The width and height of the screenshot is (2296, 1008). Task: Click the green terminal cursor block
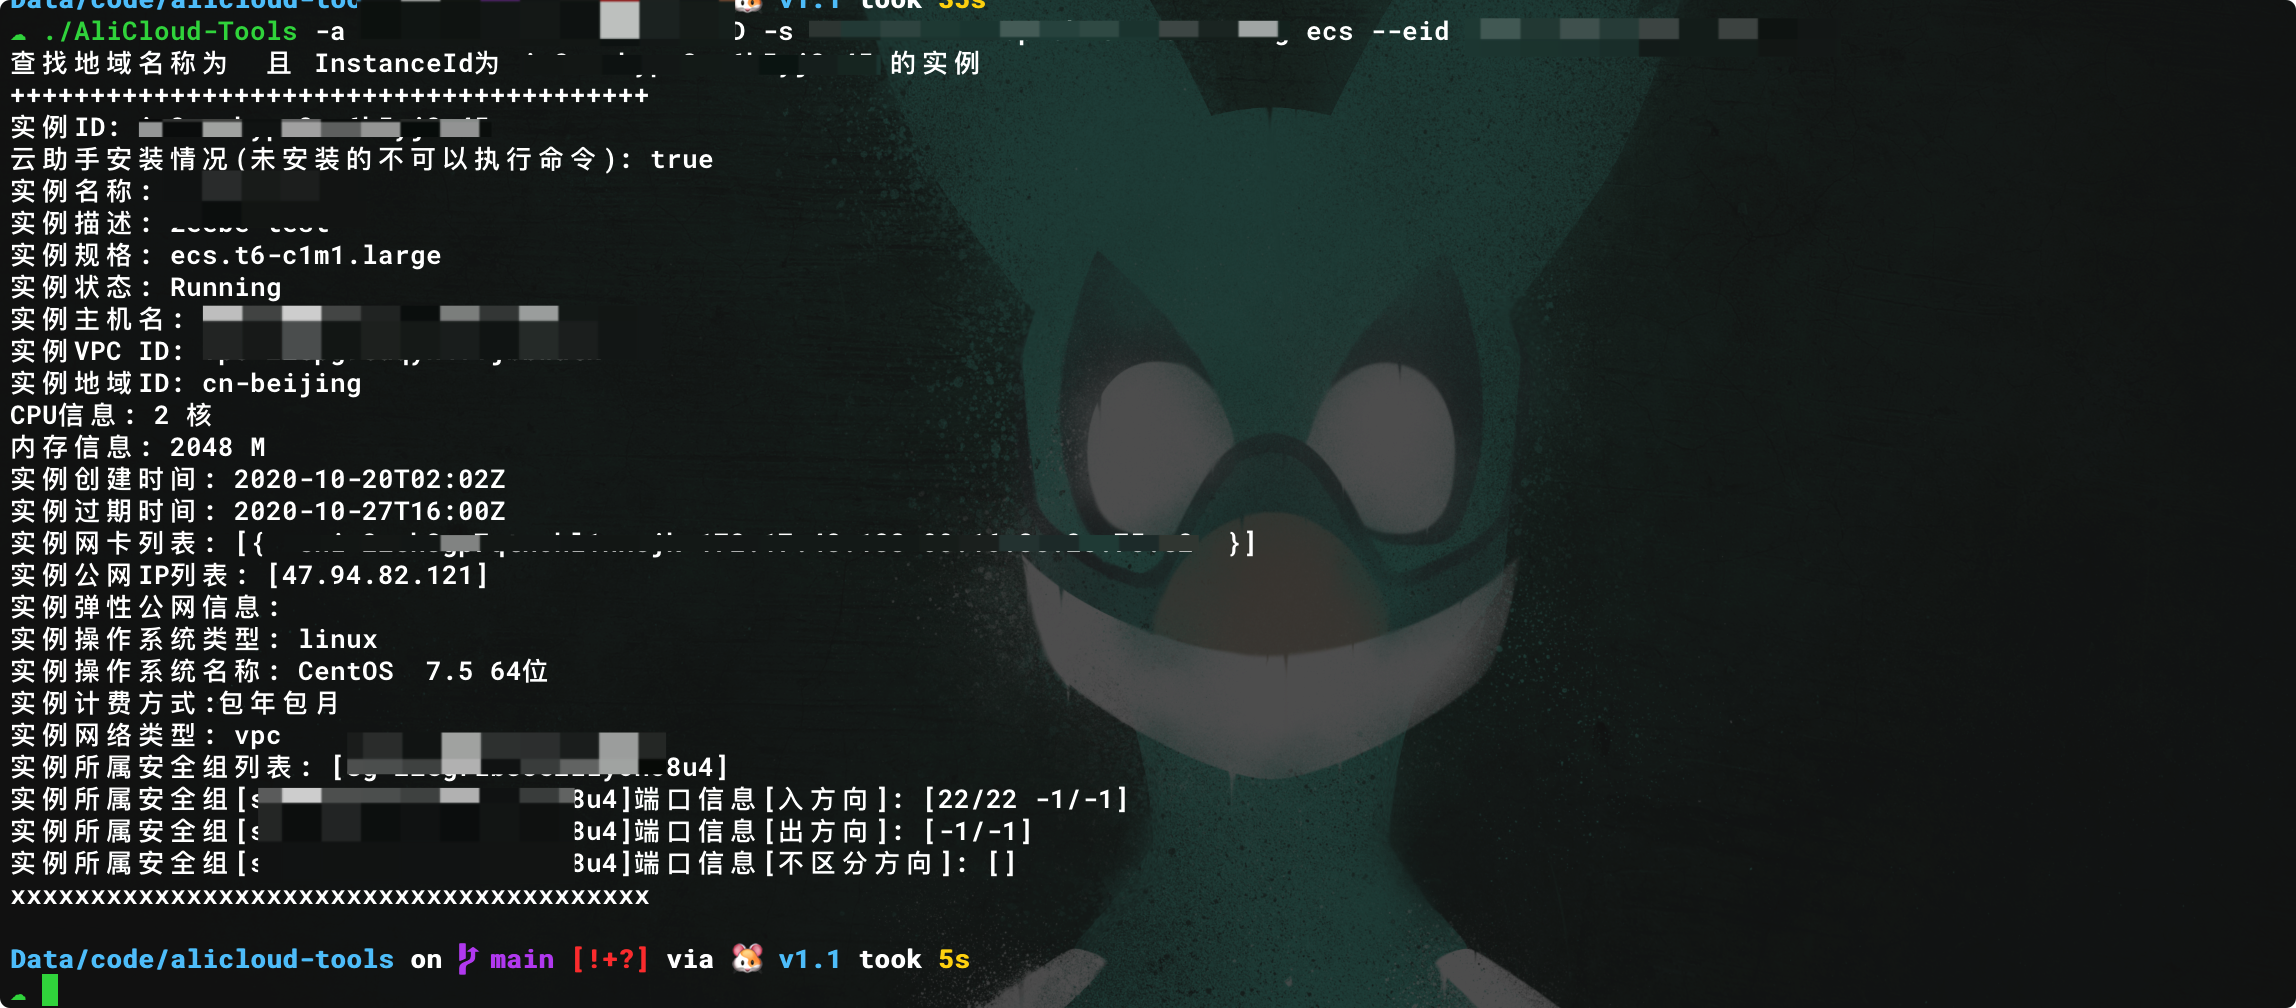point(50,990)
